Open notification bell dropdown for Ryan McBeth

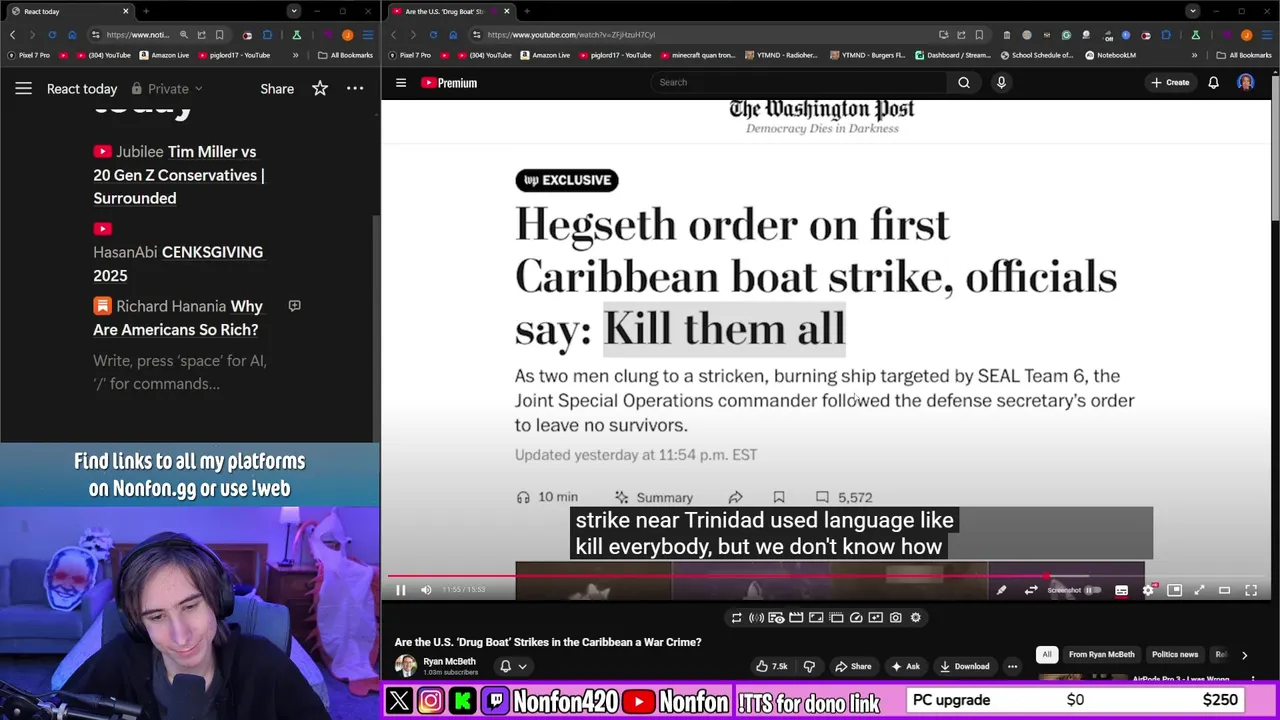(513, 666)
